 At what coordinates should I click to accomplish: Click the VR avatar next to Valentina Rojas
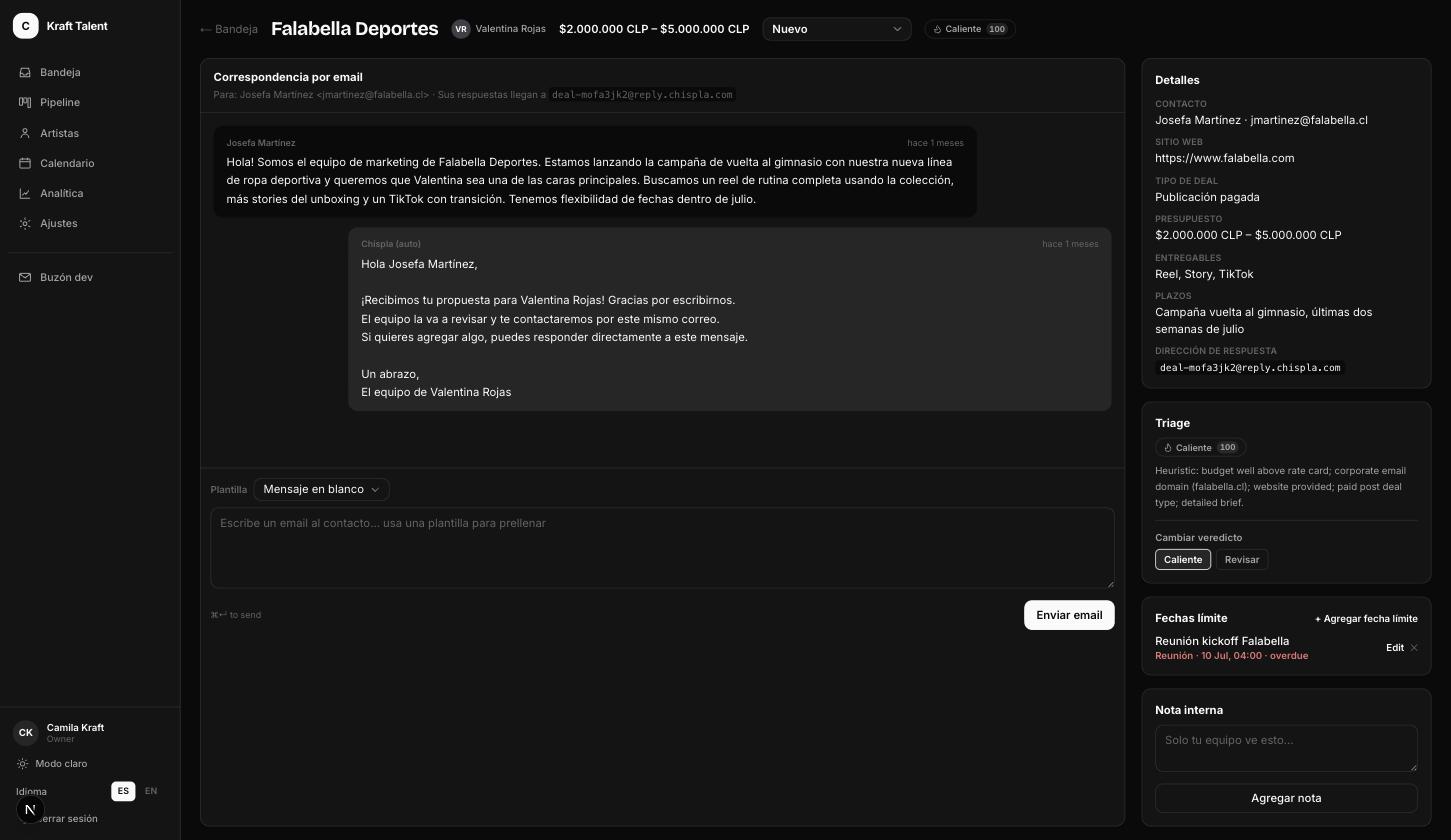click(461, 29)
